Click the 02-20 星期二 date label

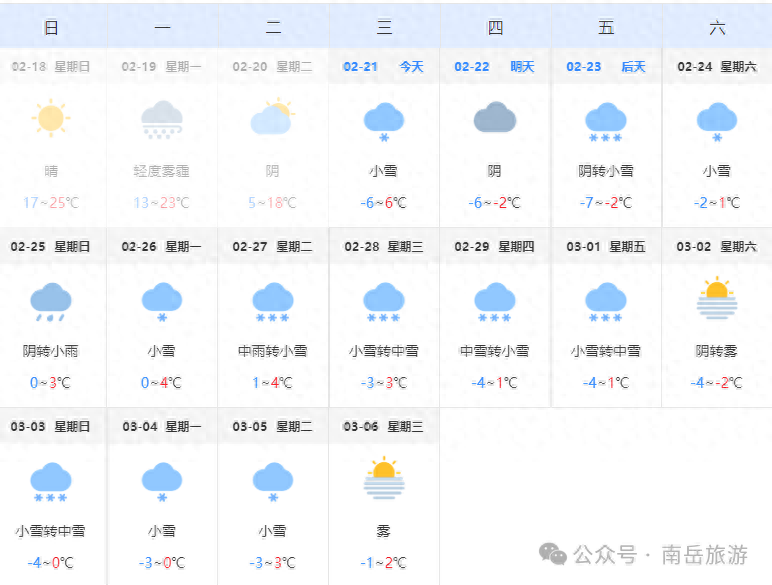pyautogui.click(x=273, y=66)
